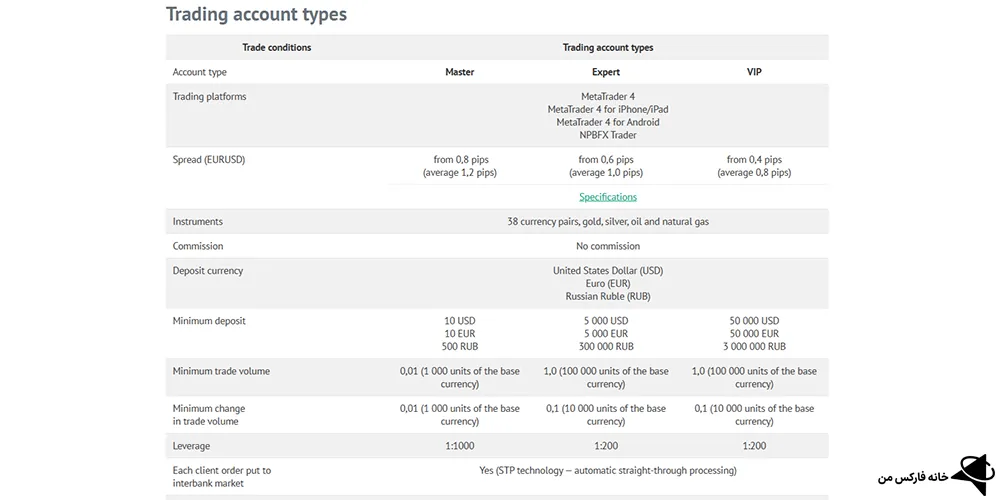1000x500 pixels.
Task: Click the Minimum trade volume row label
Action: (x=221, y=371)
